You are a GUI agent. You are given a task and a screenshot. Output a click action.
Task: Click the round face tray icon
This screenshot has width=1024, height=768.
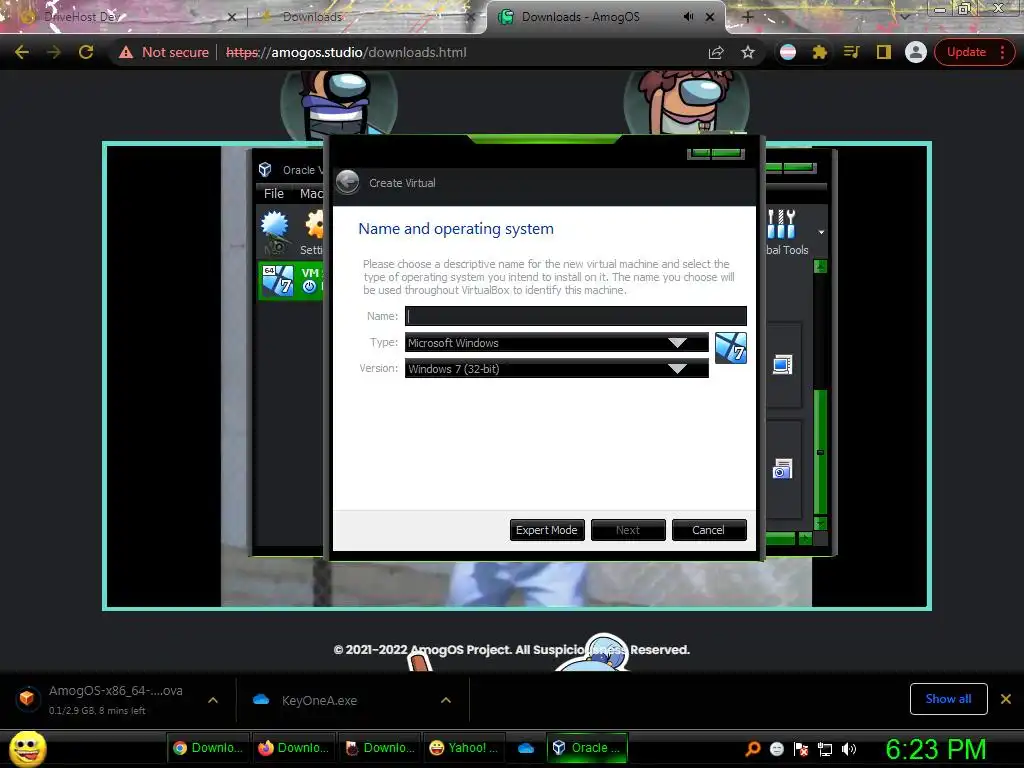(776, 749)
